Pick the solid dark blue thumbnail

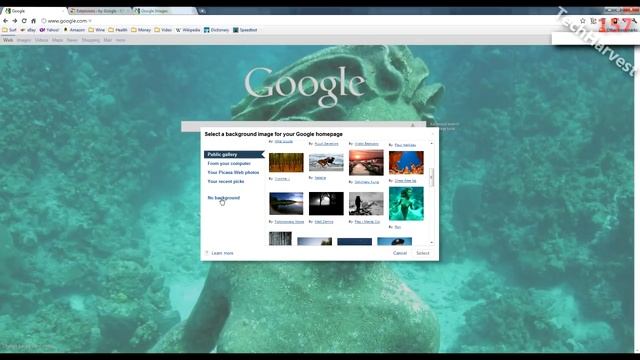coord(355,242)
